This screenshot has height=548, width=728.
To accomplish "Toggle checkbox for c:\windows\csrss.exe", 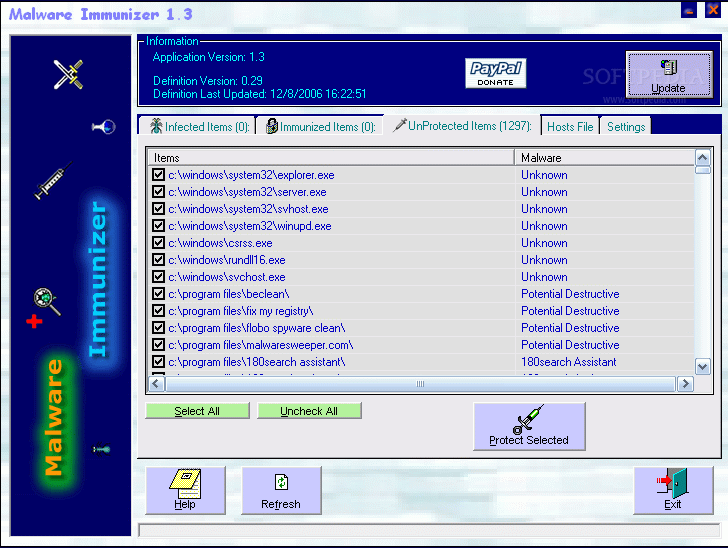I will [158, 243].
